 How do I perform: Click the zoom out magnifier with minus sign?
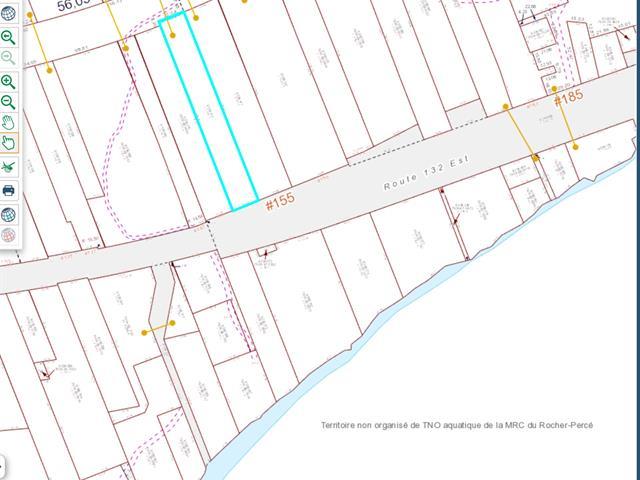9,103
